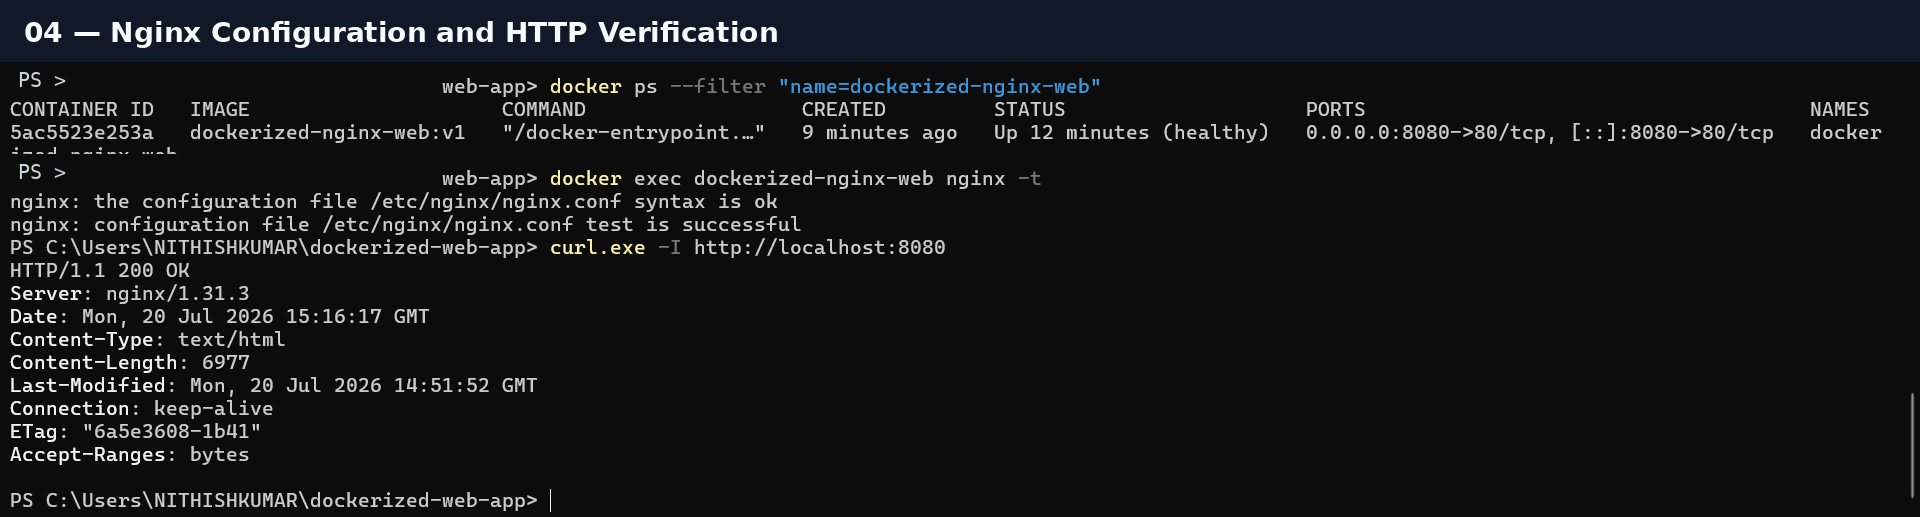
Task: Click the terminal scrollbar thumb
Action: click(1912, 445)
